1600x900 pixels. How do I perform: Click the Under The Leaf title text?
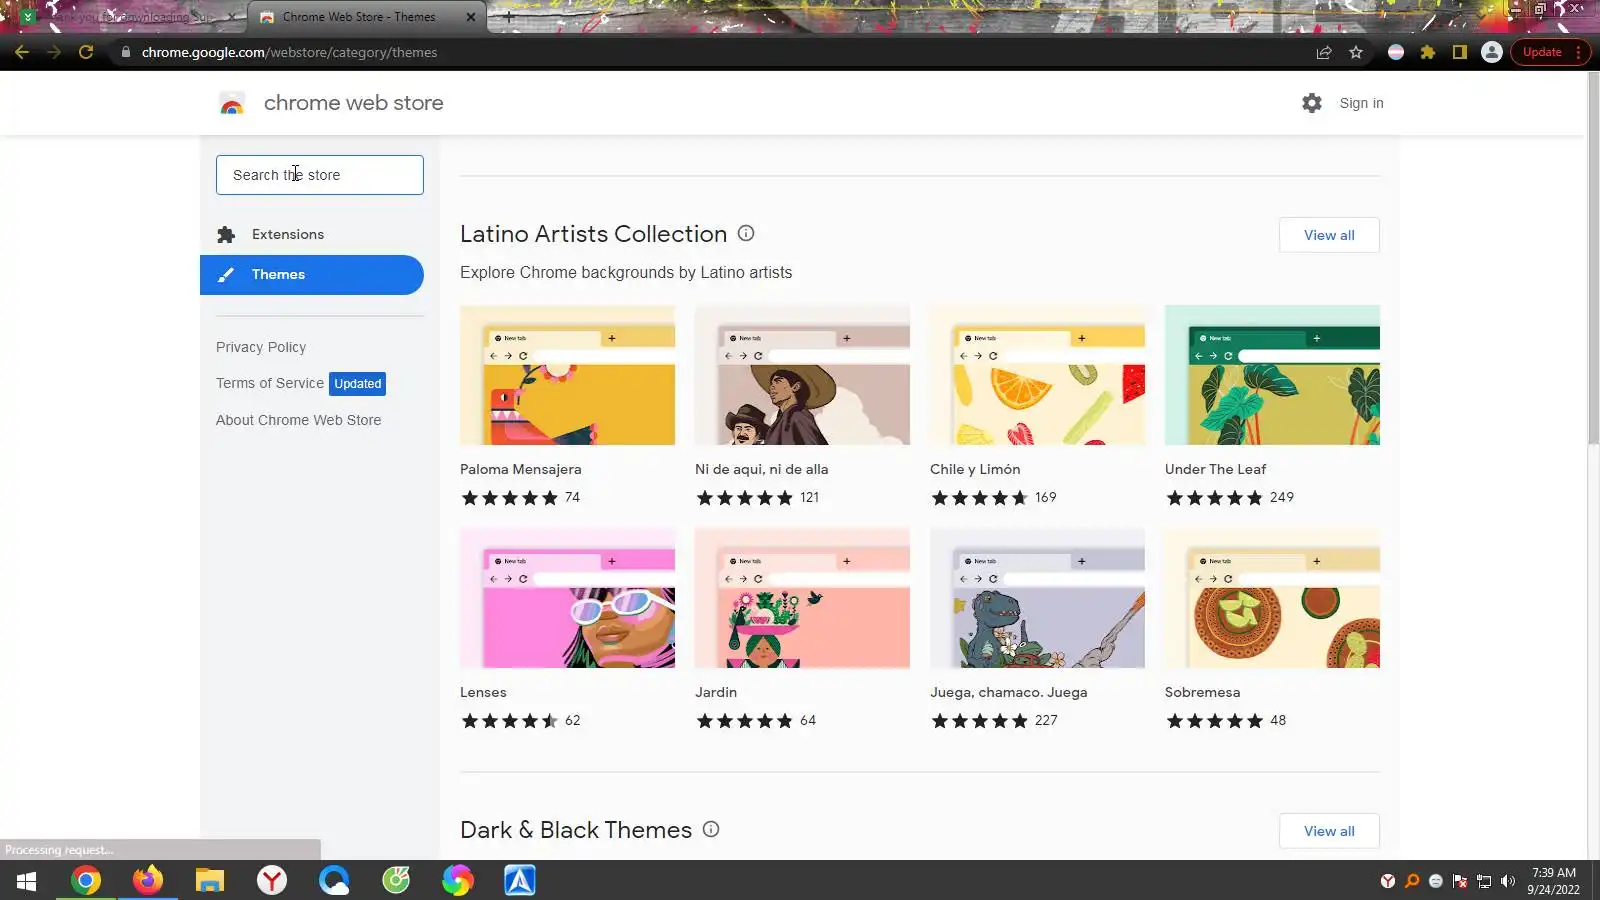pyautogui.click(x=1215, y=469)
